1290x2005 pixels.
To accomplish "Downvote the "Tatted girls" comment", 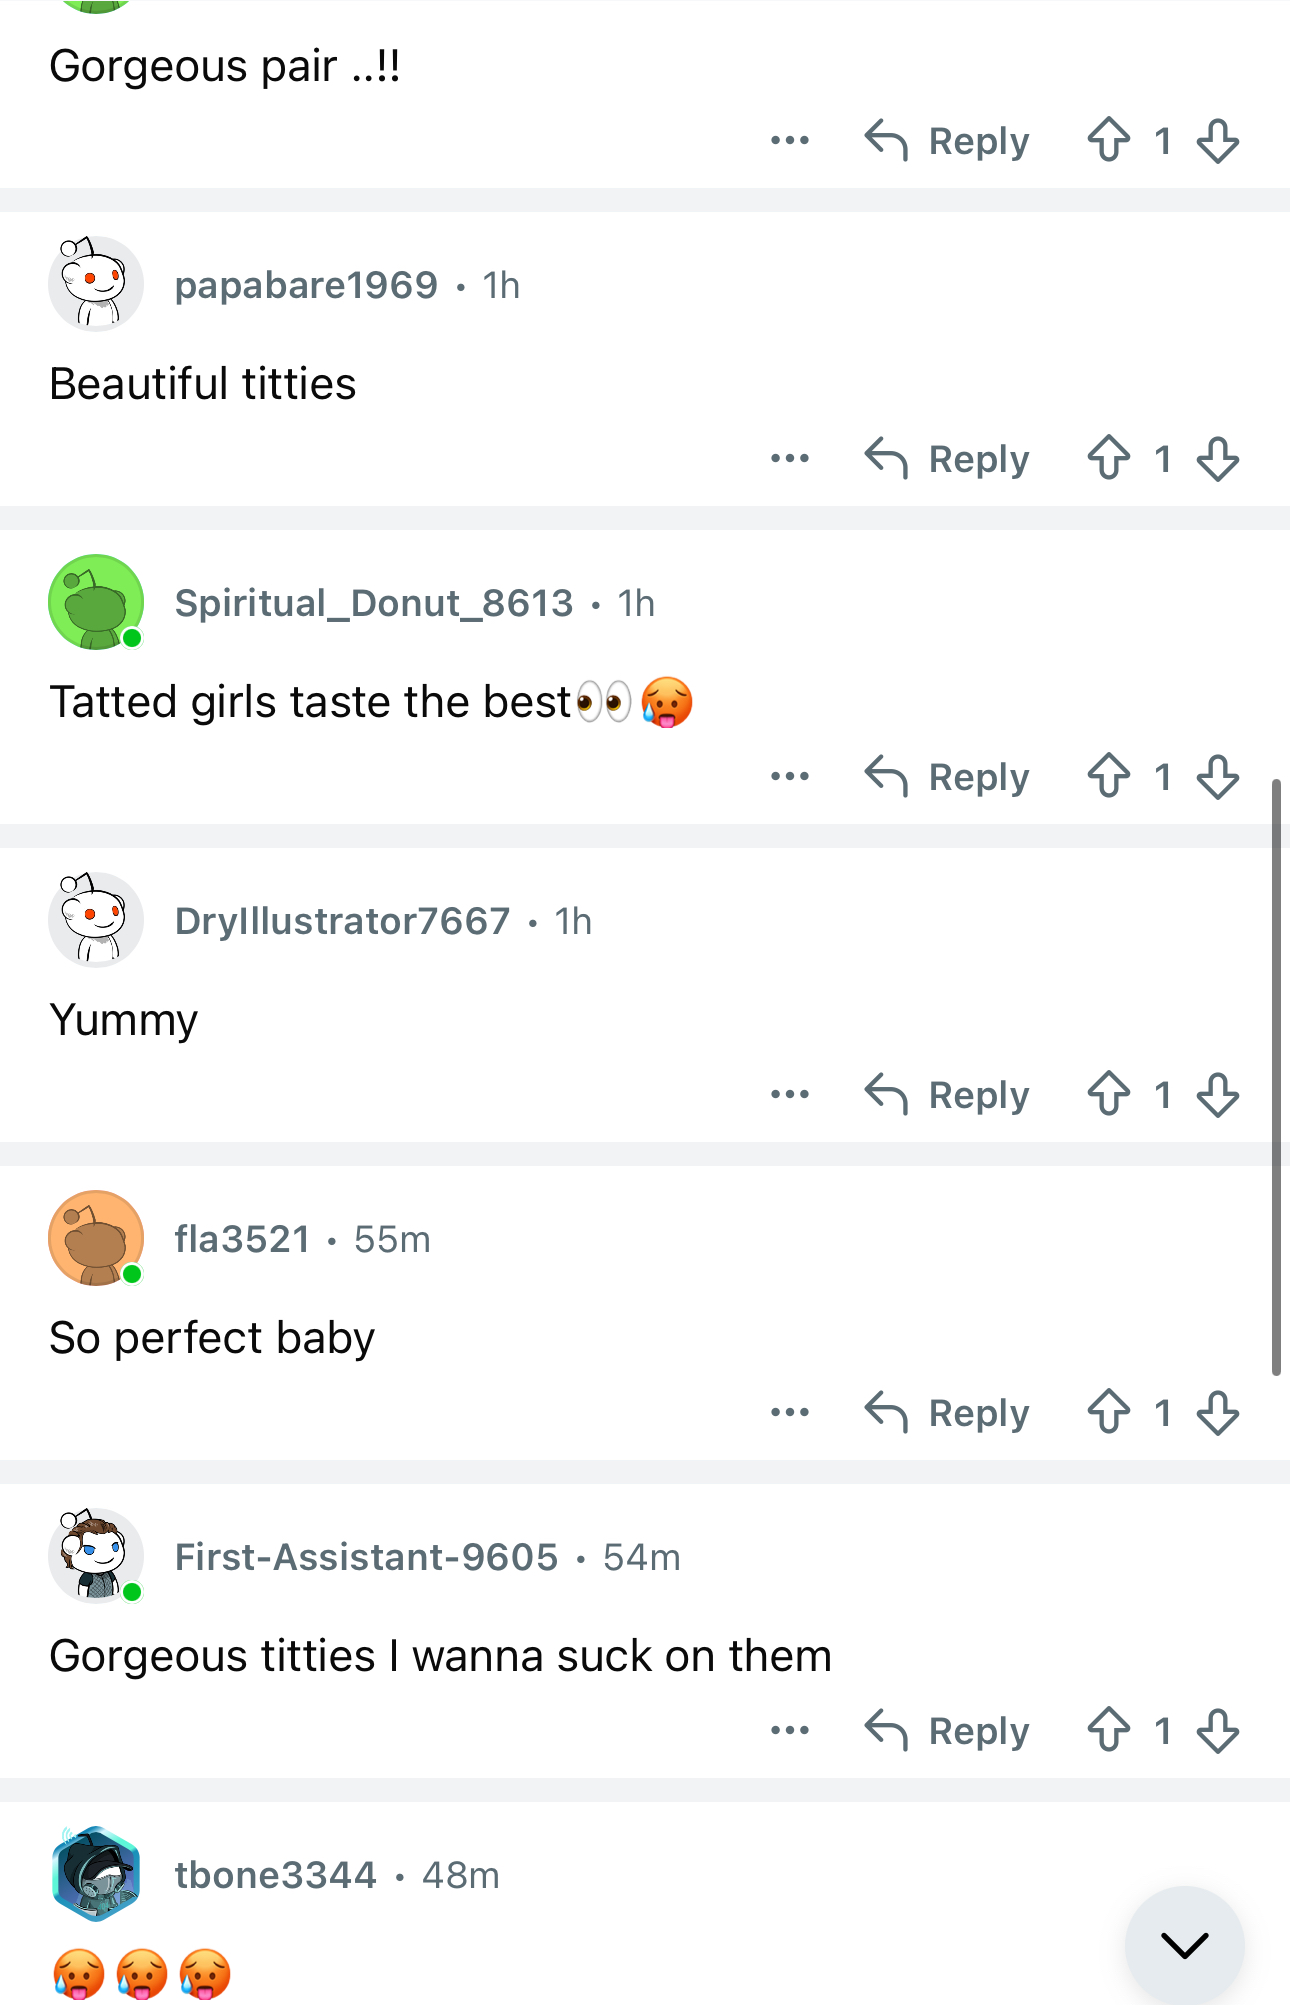I will coord(1217,777).
